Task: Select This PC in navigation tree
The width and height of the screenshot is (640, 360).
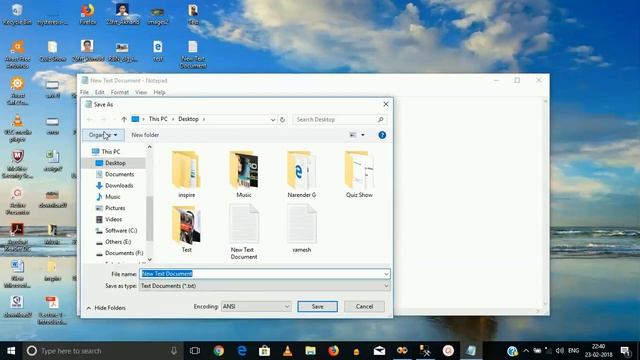Action: (106, 151)
